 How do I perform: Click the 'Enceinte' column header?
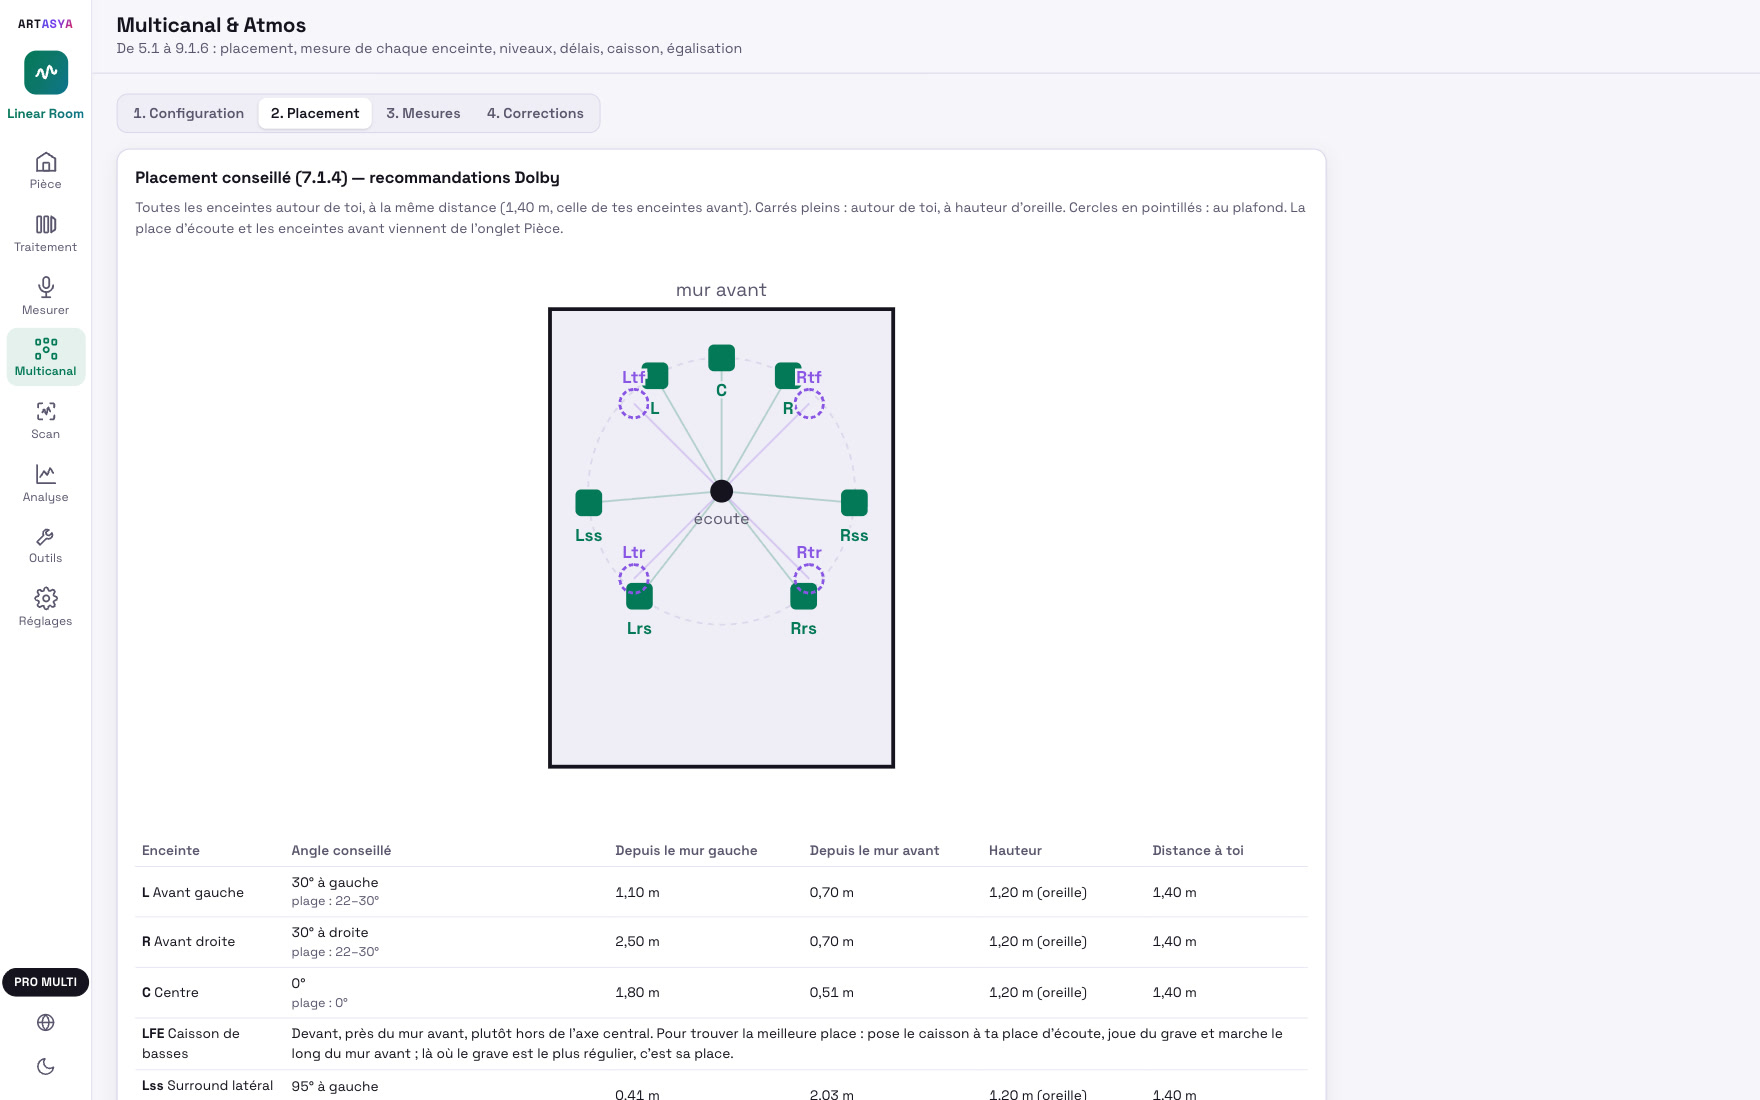170,850
